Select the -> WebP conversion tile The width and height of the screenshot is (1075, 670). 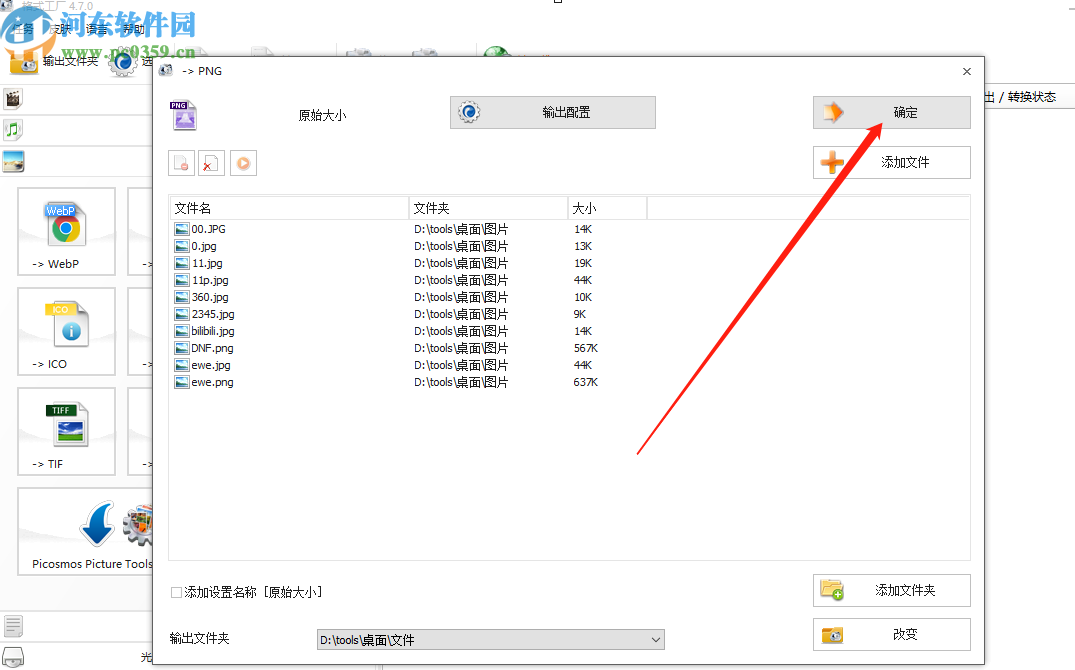(66, 231)
